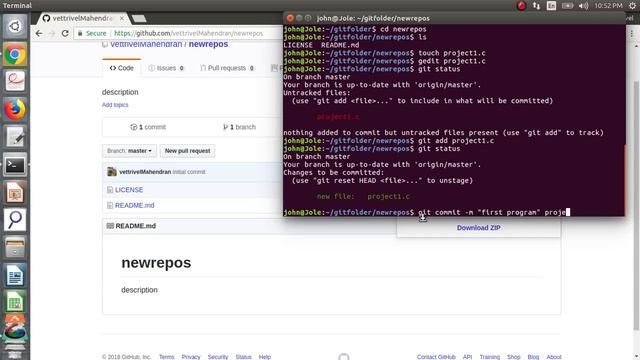Open the Issues tab
Screen dimensions: 640x360
(x=166, y=68)
